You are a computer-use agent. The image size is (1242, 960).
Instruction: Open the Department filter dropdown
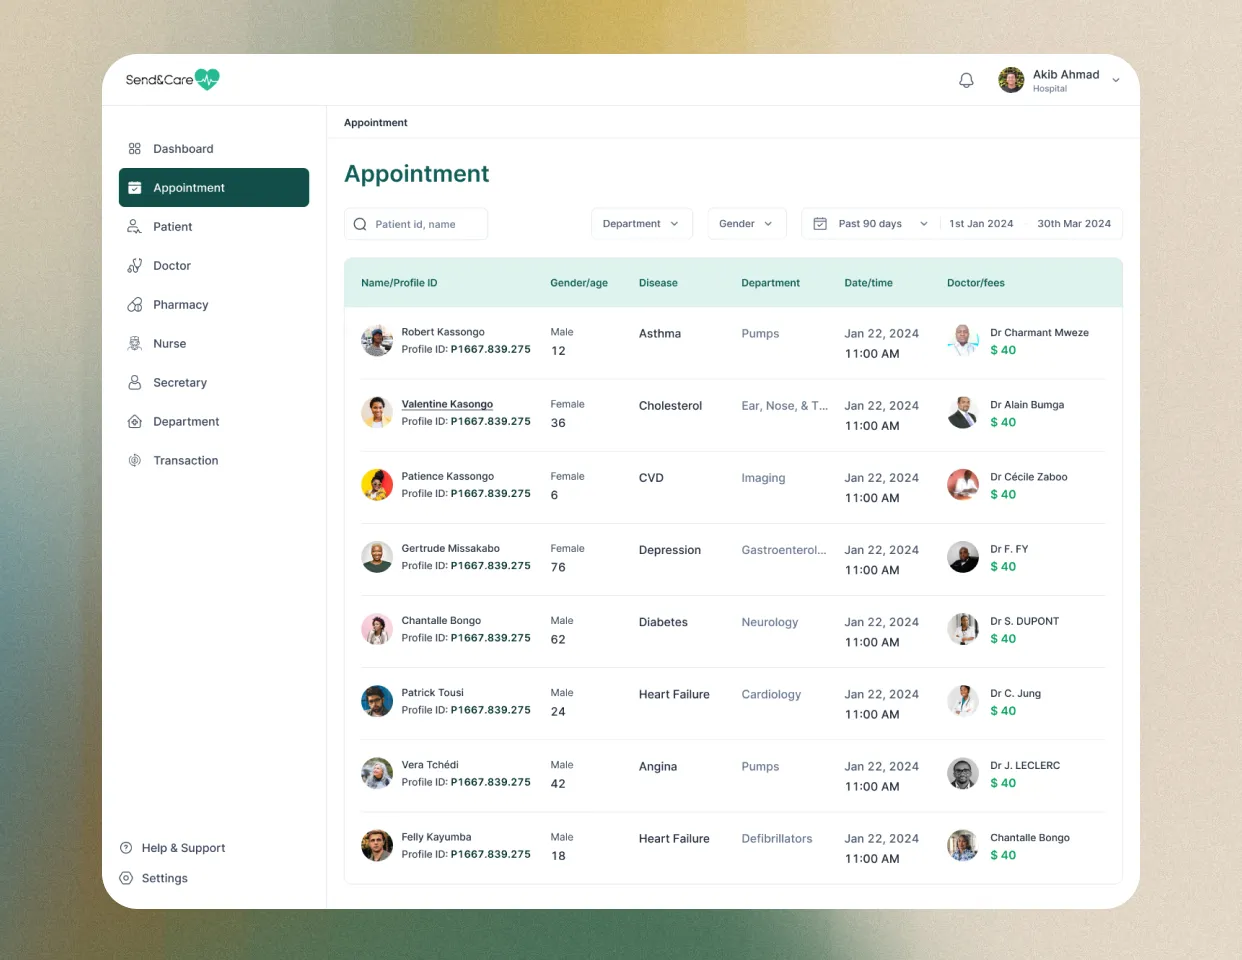(x=641, y=224)
